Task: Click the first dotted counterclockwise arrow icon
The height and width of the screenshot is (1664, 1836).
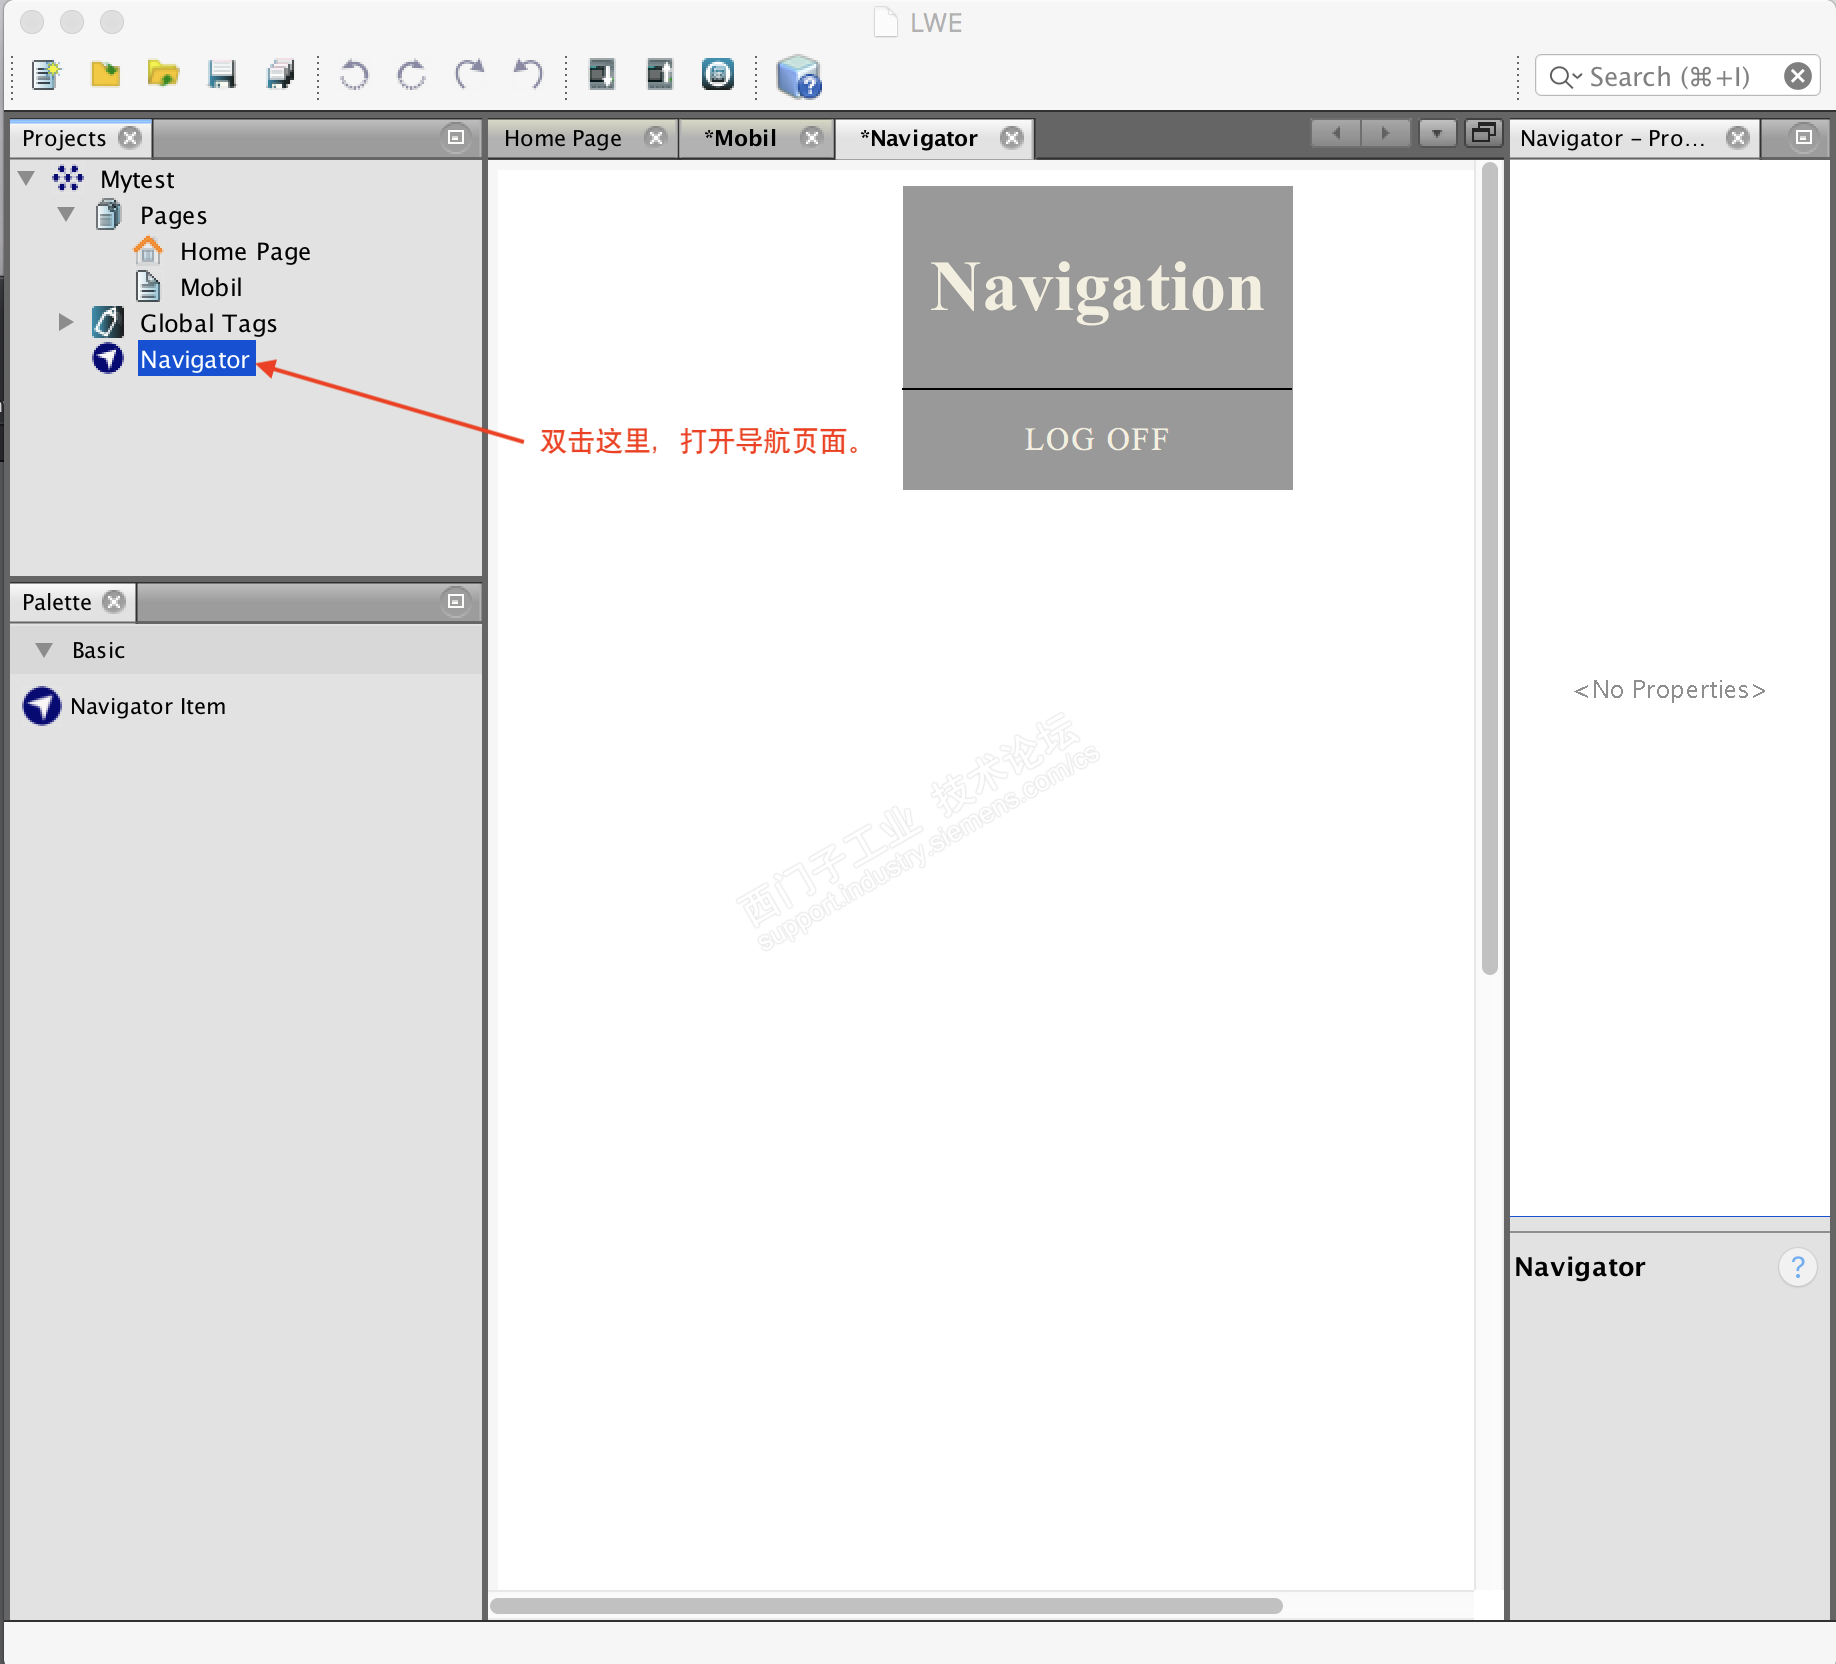Action: (354, 75)
